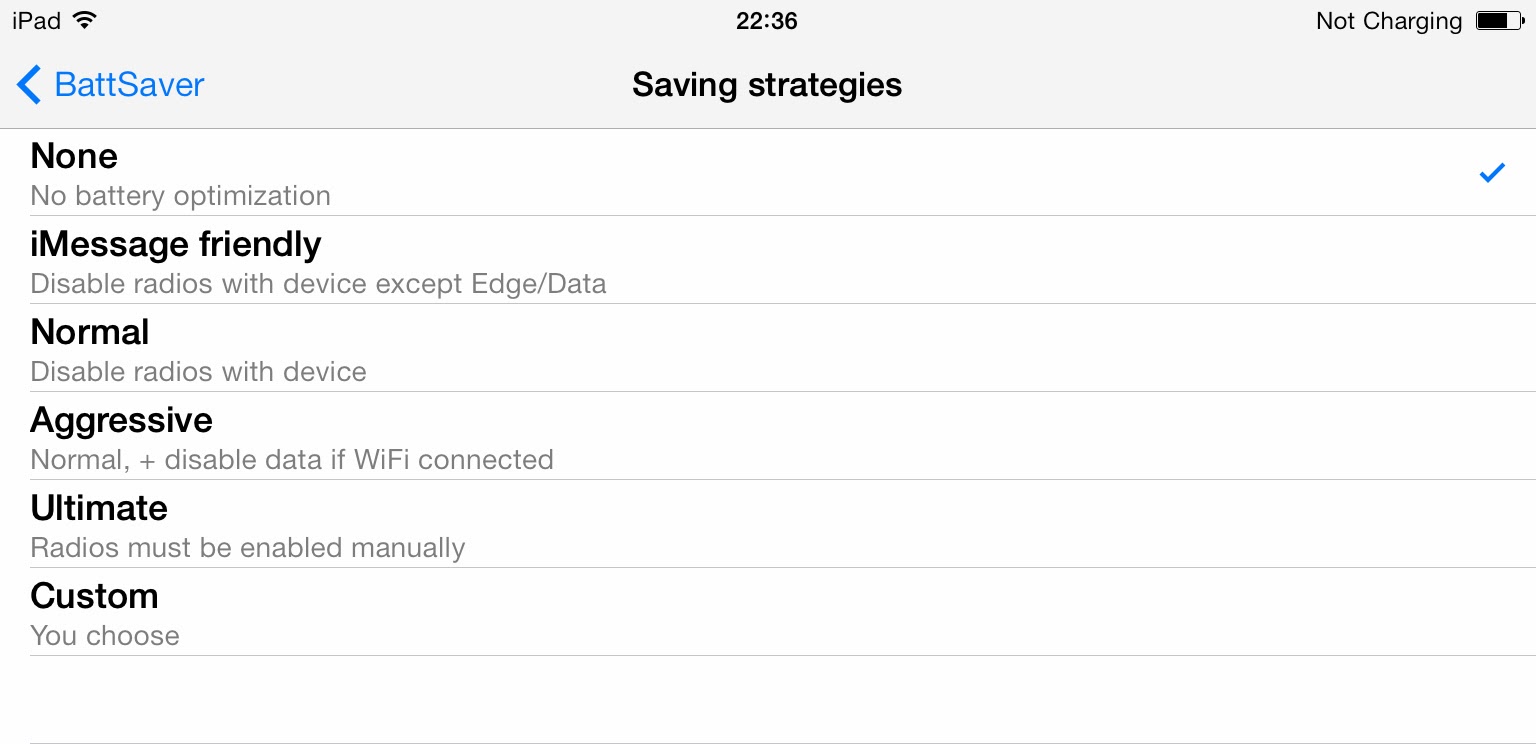The width and height of the screenshot is (1536, 744).
Task: Tap the Not Charging status text
Action: [x=1388, y=21]
